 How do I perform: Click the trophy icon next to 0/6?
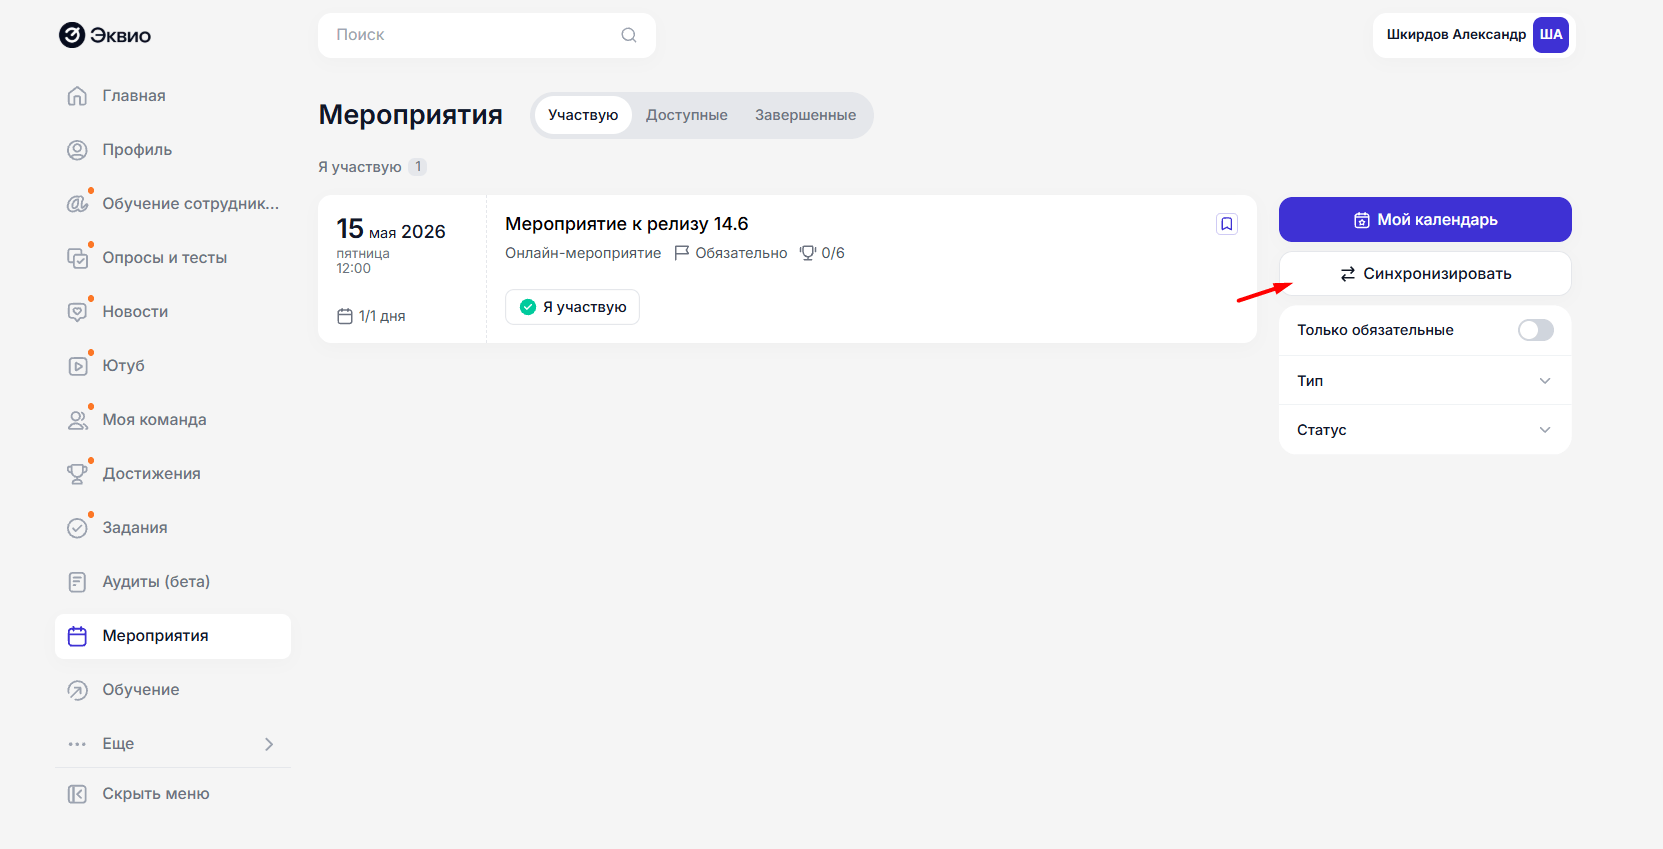pos(808,253)
